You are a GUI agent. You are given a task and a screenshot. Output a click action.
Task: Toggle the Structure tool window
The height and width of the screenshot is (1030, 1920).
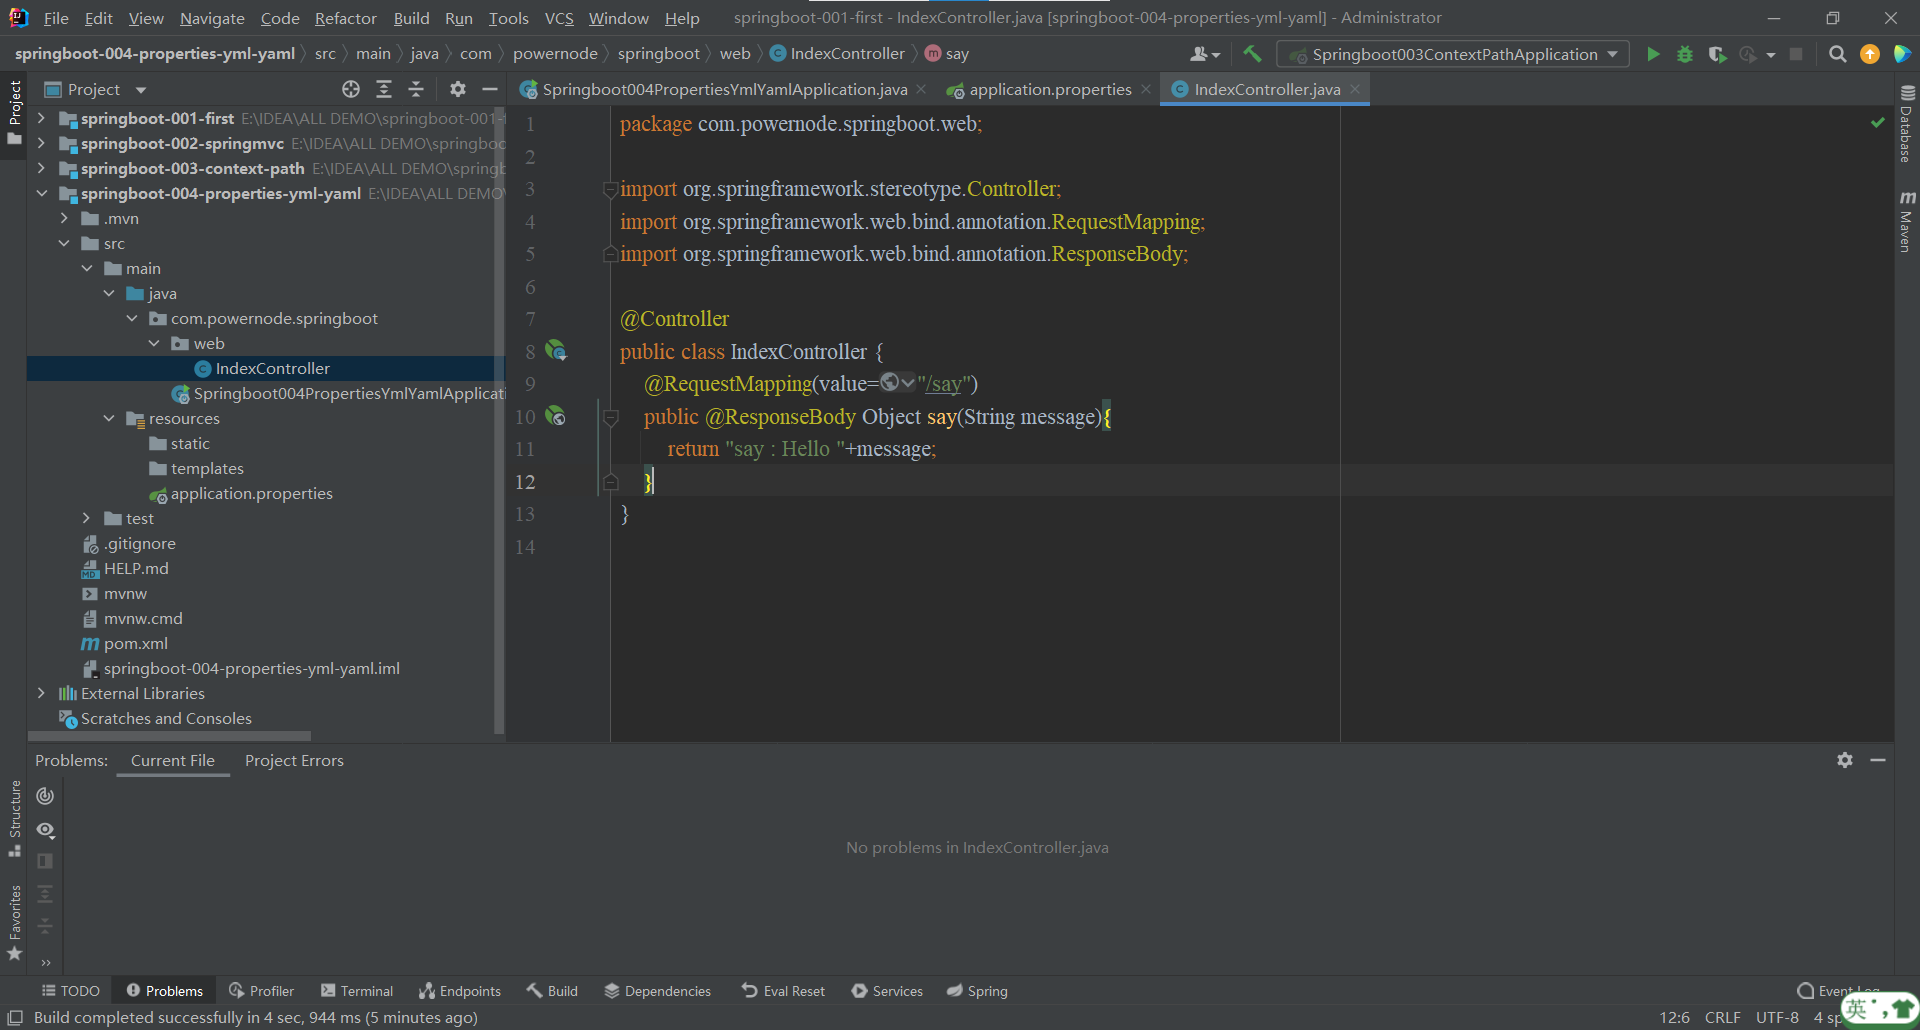coord(14,818)
